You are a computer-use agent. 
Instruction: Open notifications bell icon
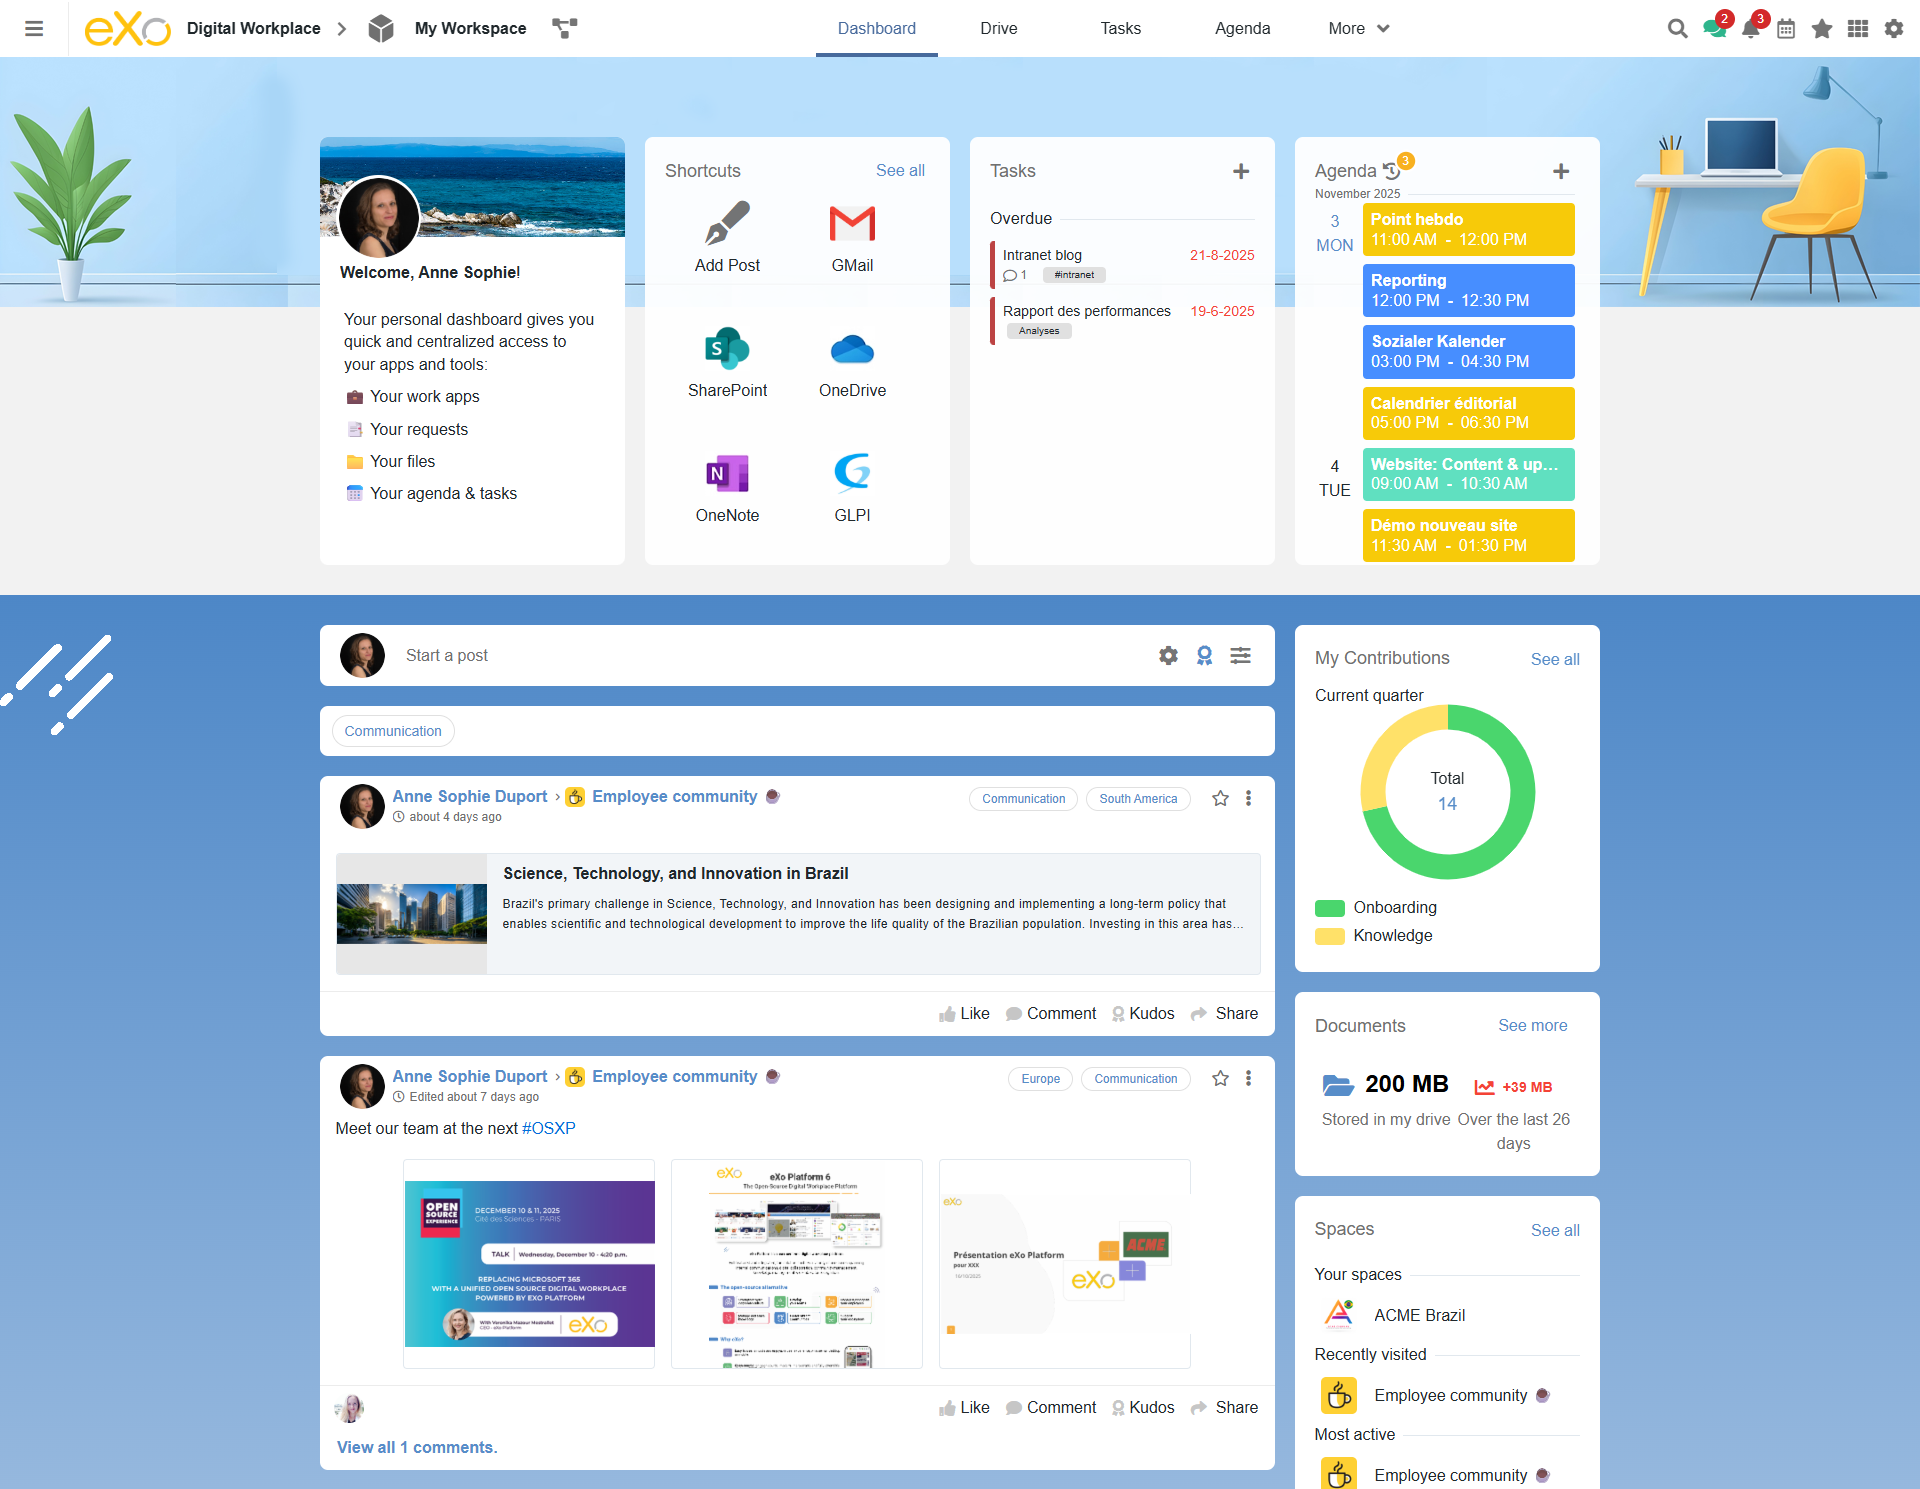[1750, 28]
